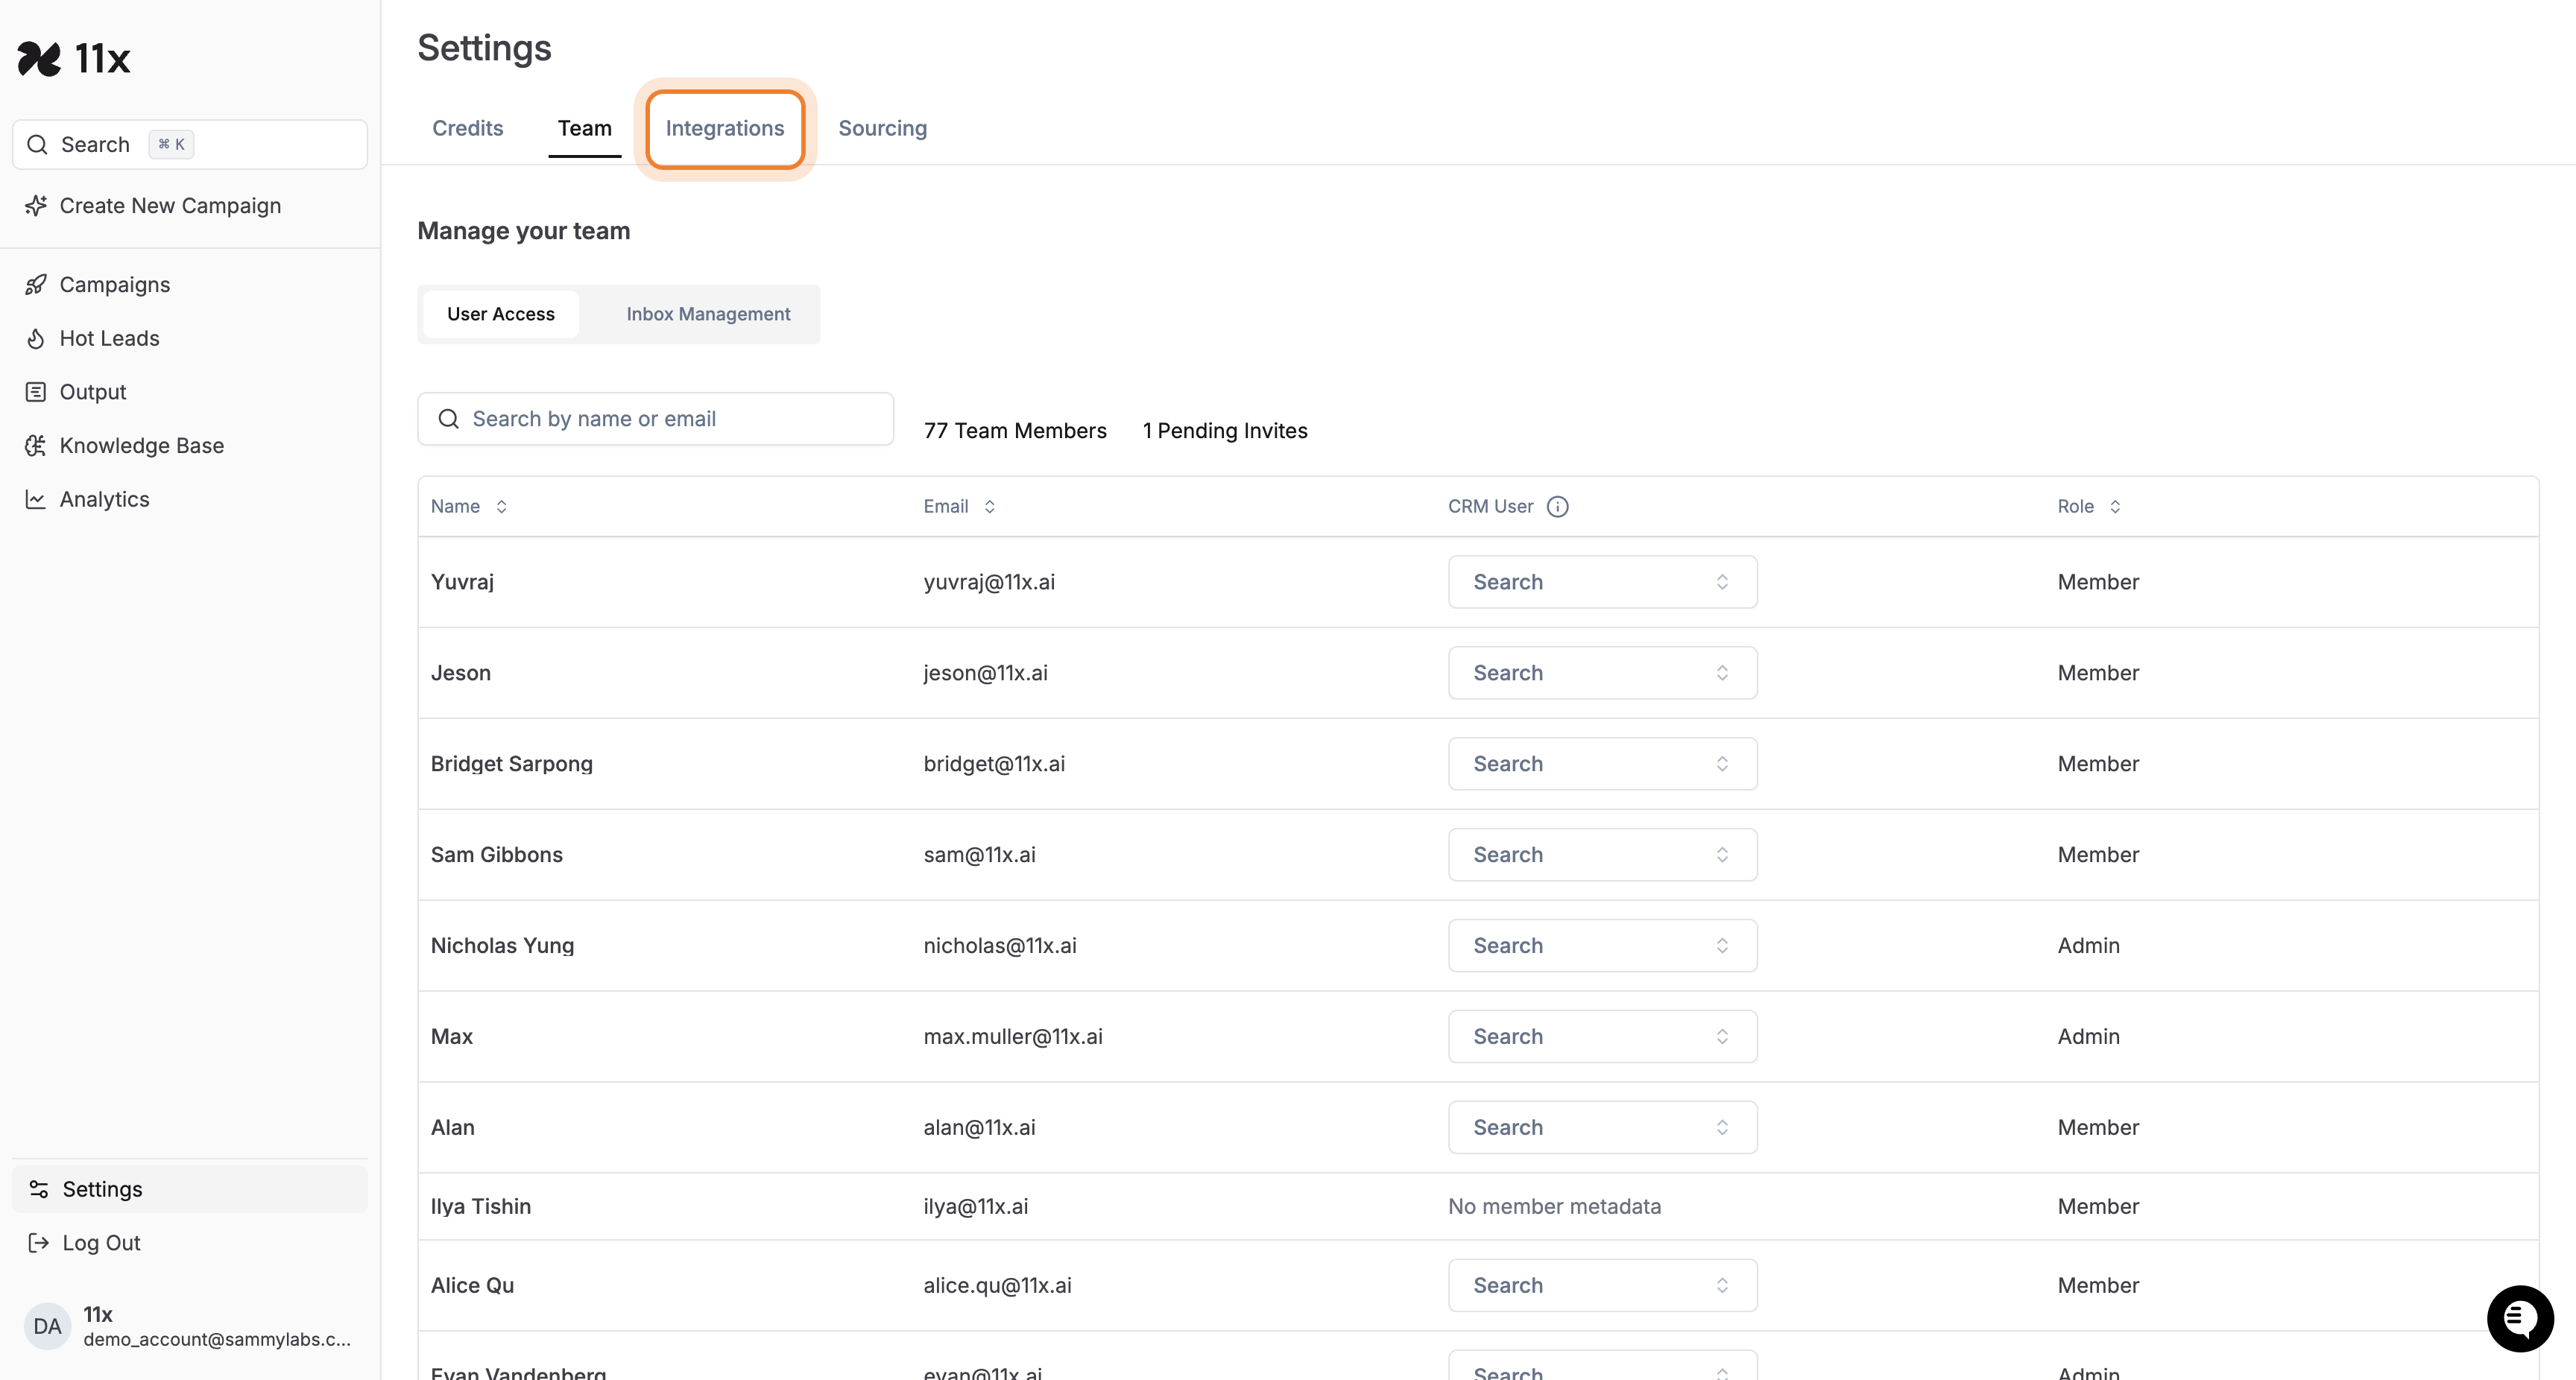
Task: Click email nicholas@11x.ai
Action: [1000, 946]
